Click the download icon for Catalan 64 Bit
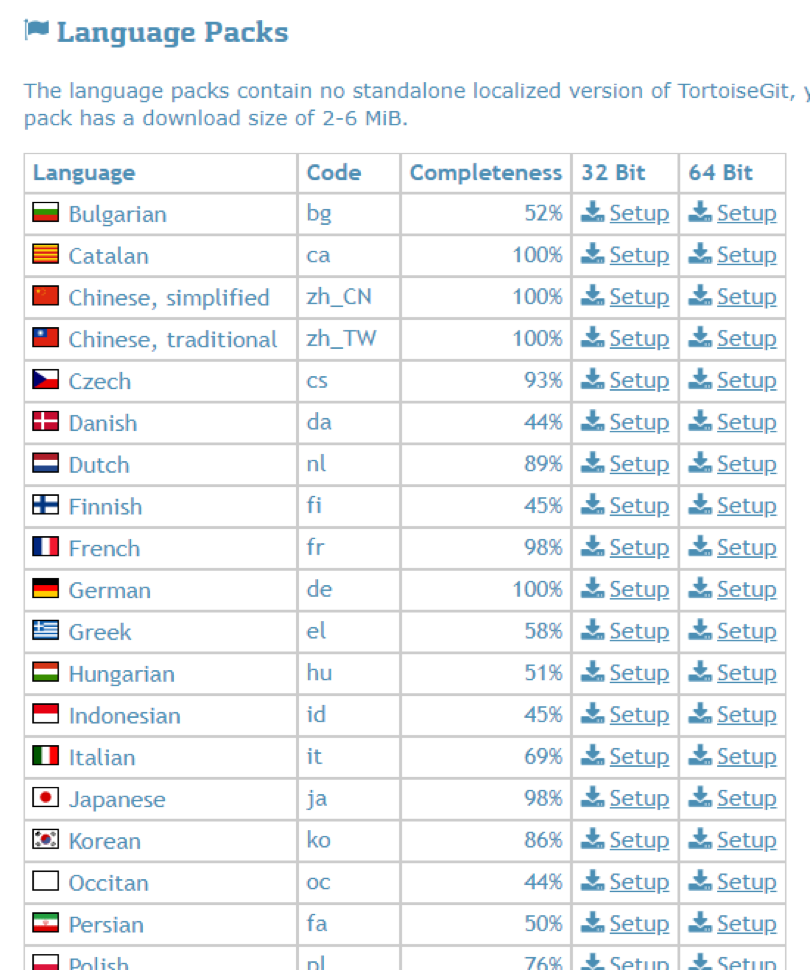The image size is (810, 970). click(x=700, y=254)
